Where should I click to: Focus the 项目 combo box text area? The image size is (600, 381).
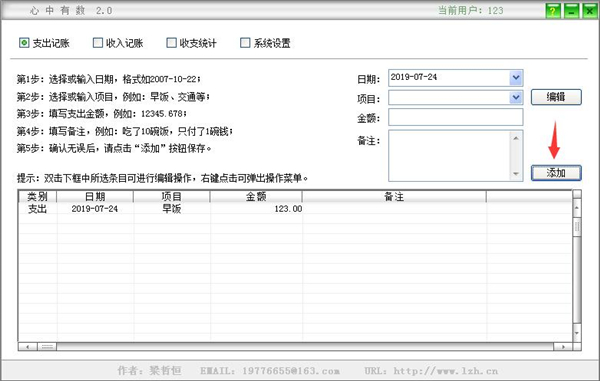449,98
